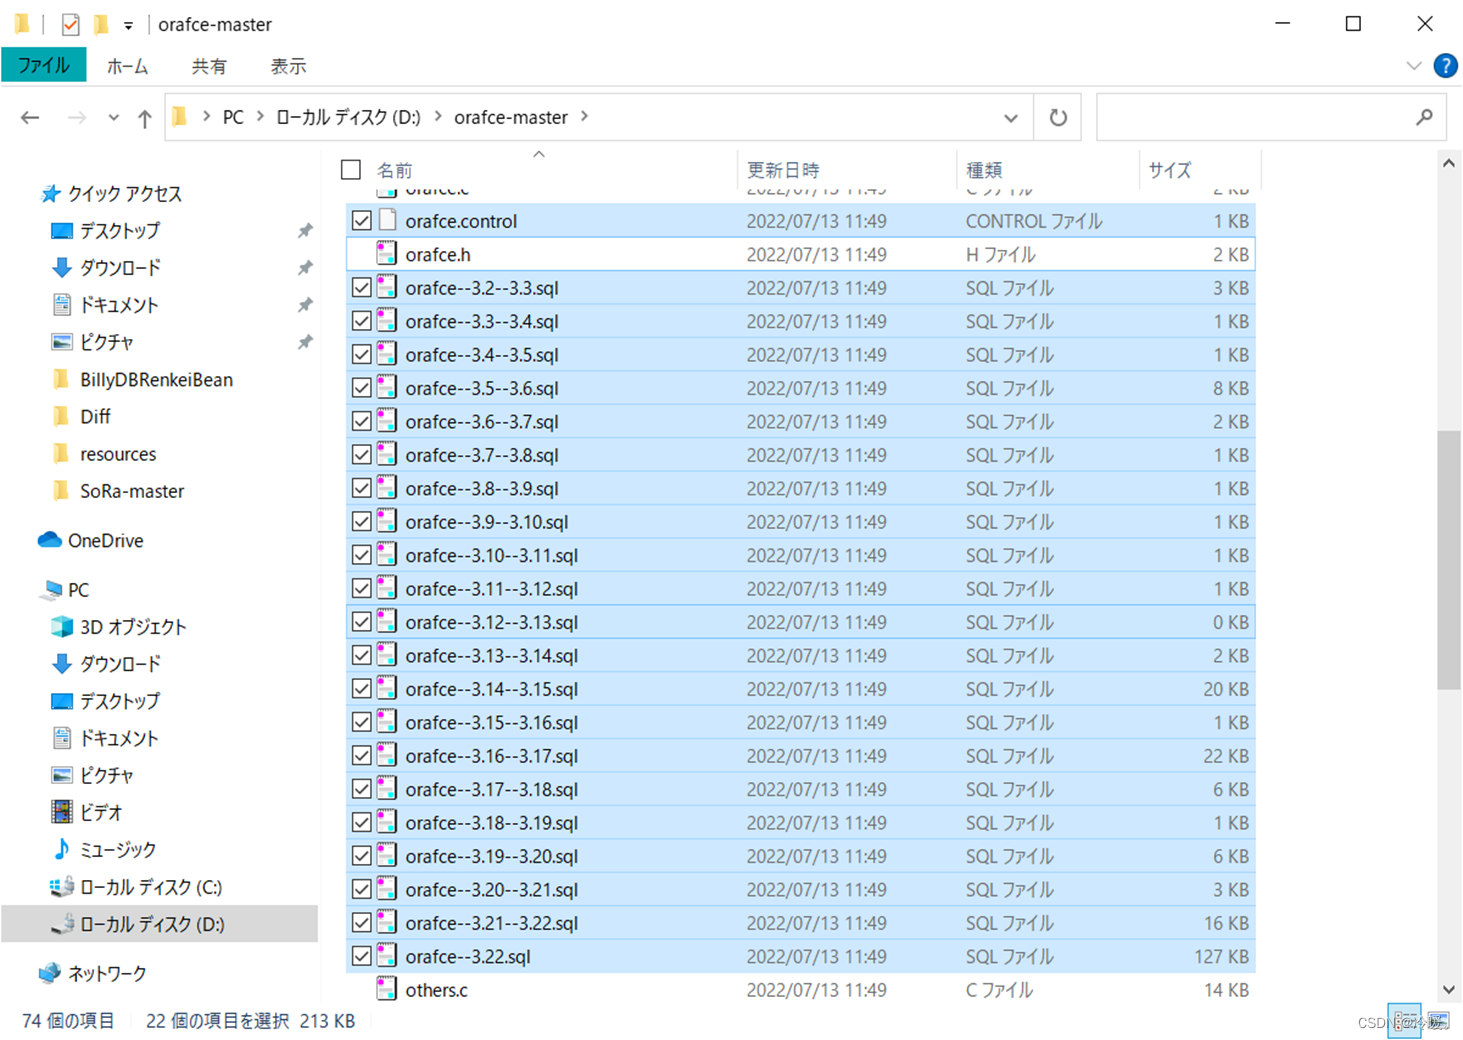This screenshot has height=1040, width=1463.
Task: Click the Network icon in sidebar
Action: pos(50,973)
